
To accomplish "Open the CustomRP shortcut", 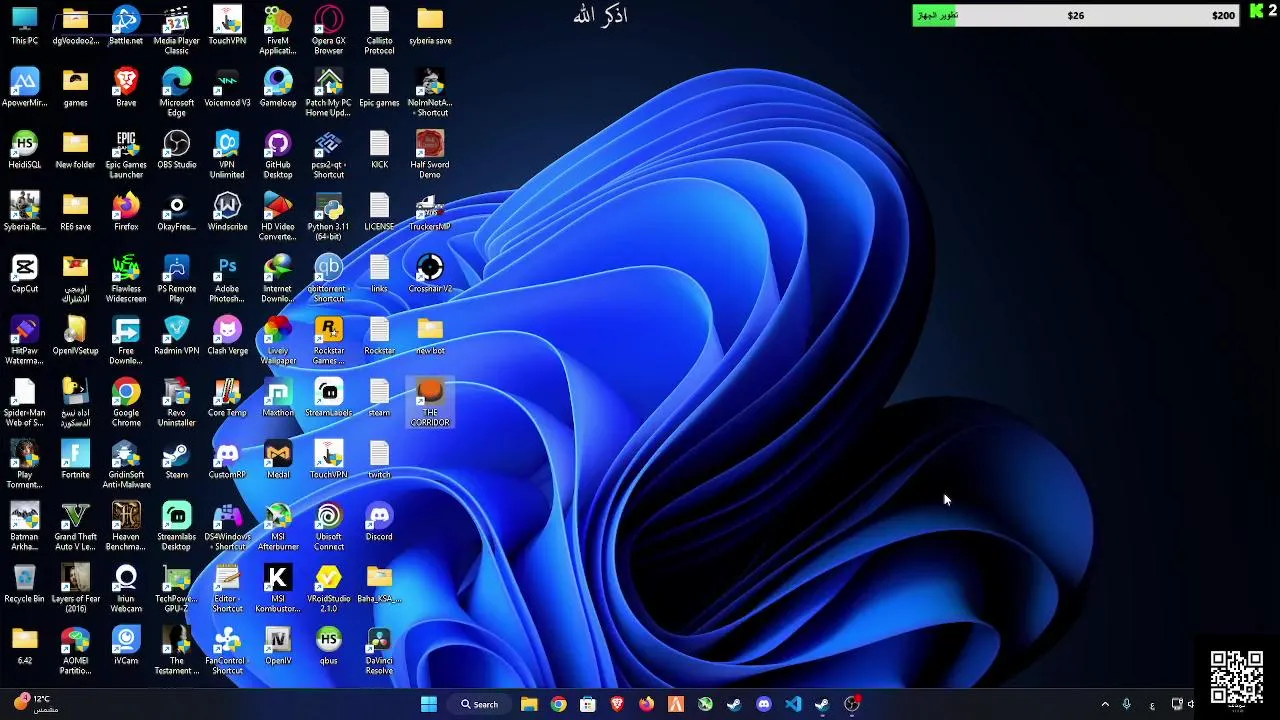I will pos(227,460).
